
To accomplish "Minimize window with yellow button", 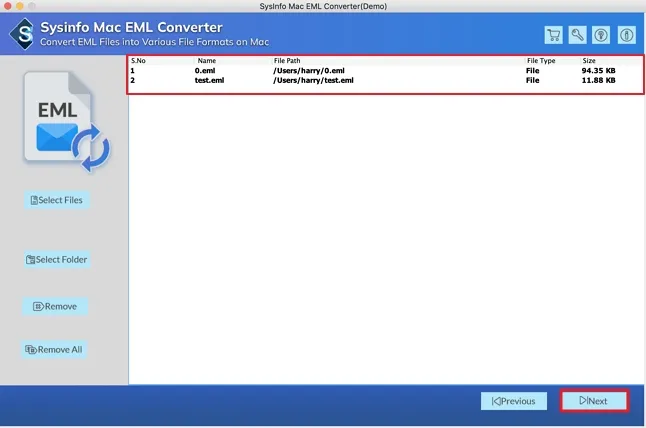I will point(20,6).
